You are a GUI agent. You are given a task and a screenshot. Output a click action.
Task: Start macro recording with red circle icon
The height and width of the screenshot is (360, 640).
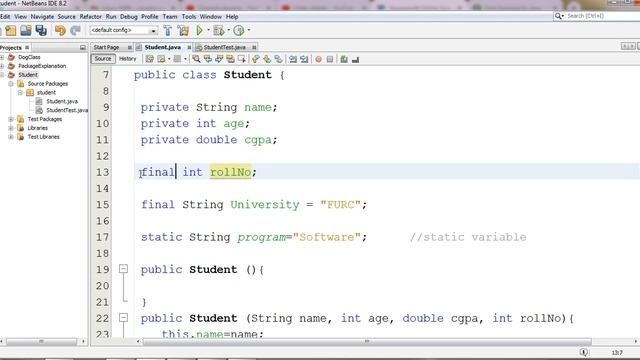(318, 59)
